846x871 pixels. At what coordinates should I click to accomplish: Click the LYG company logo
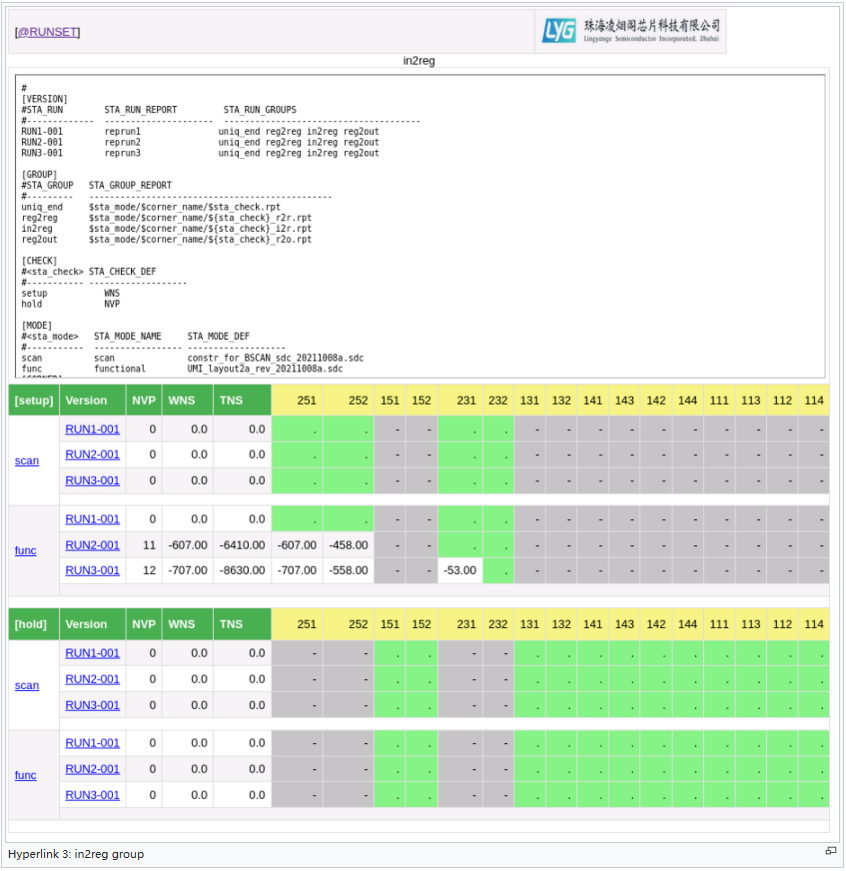630,30
